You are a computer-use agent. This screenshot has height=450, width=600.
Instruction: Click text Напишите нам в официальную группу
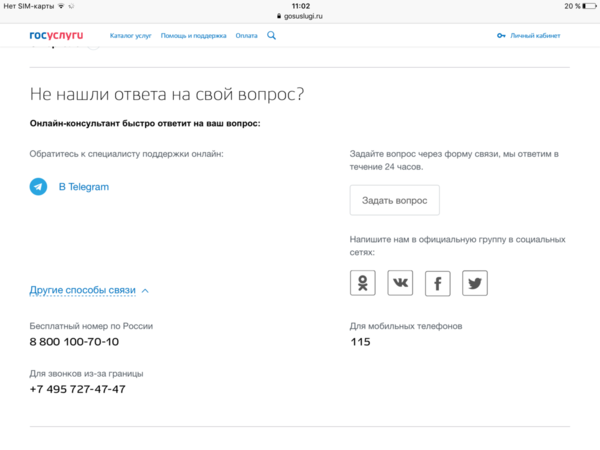pos(457,246)
